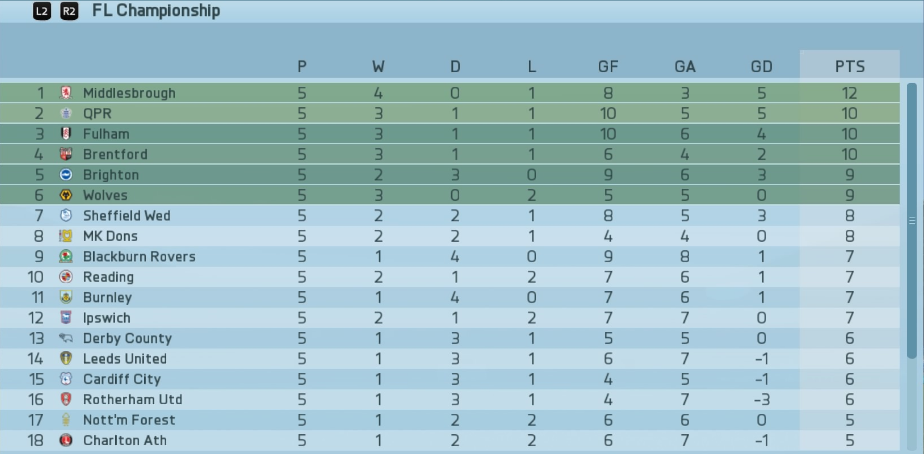Select the Wolves crest icon
The height and width of the screenshot is (454, 924).
[66, 195]
